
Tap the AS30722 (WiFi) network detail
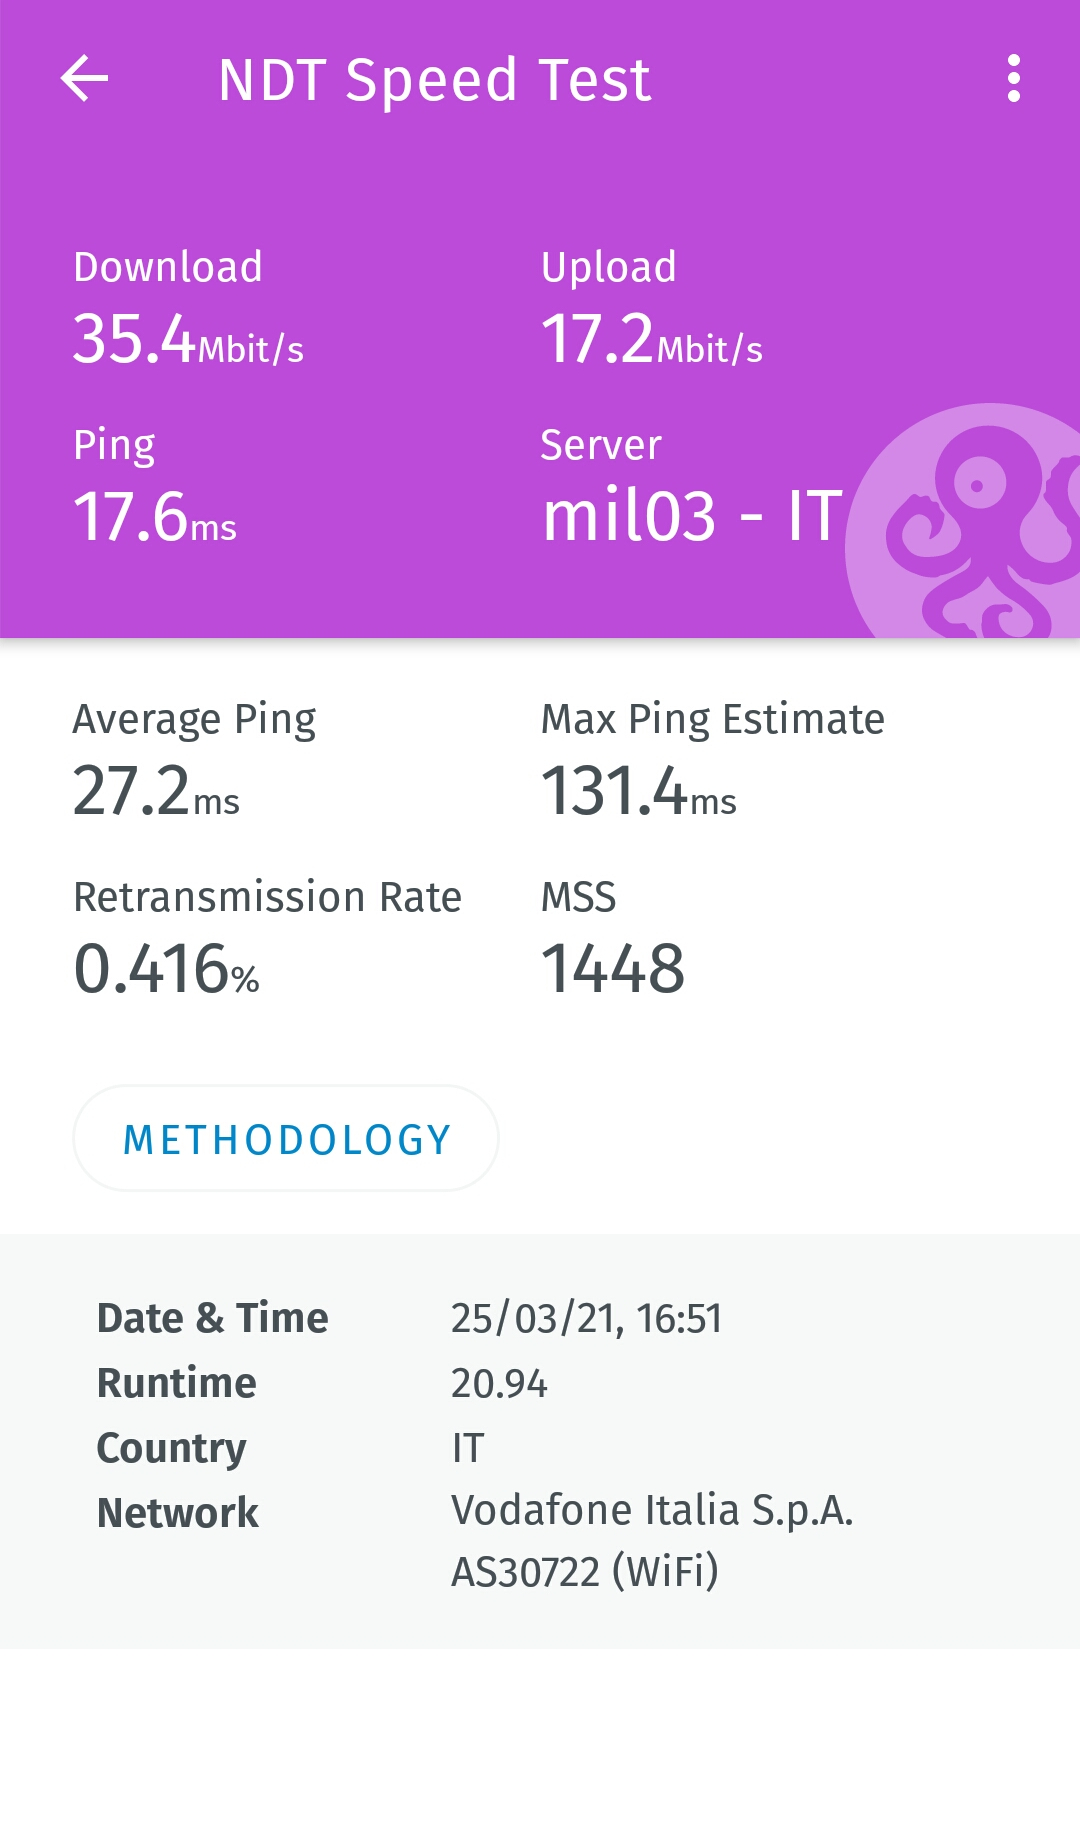tap(585, 1572)
